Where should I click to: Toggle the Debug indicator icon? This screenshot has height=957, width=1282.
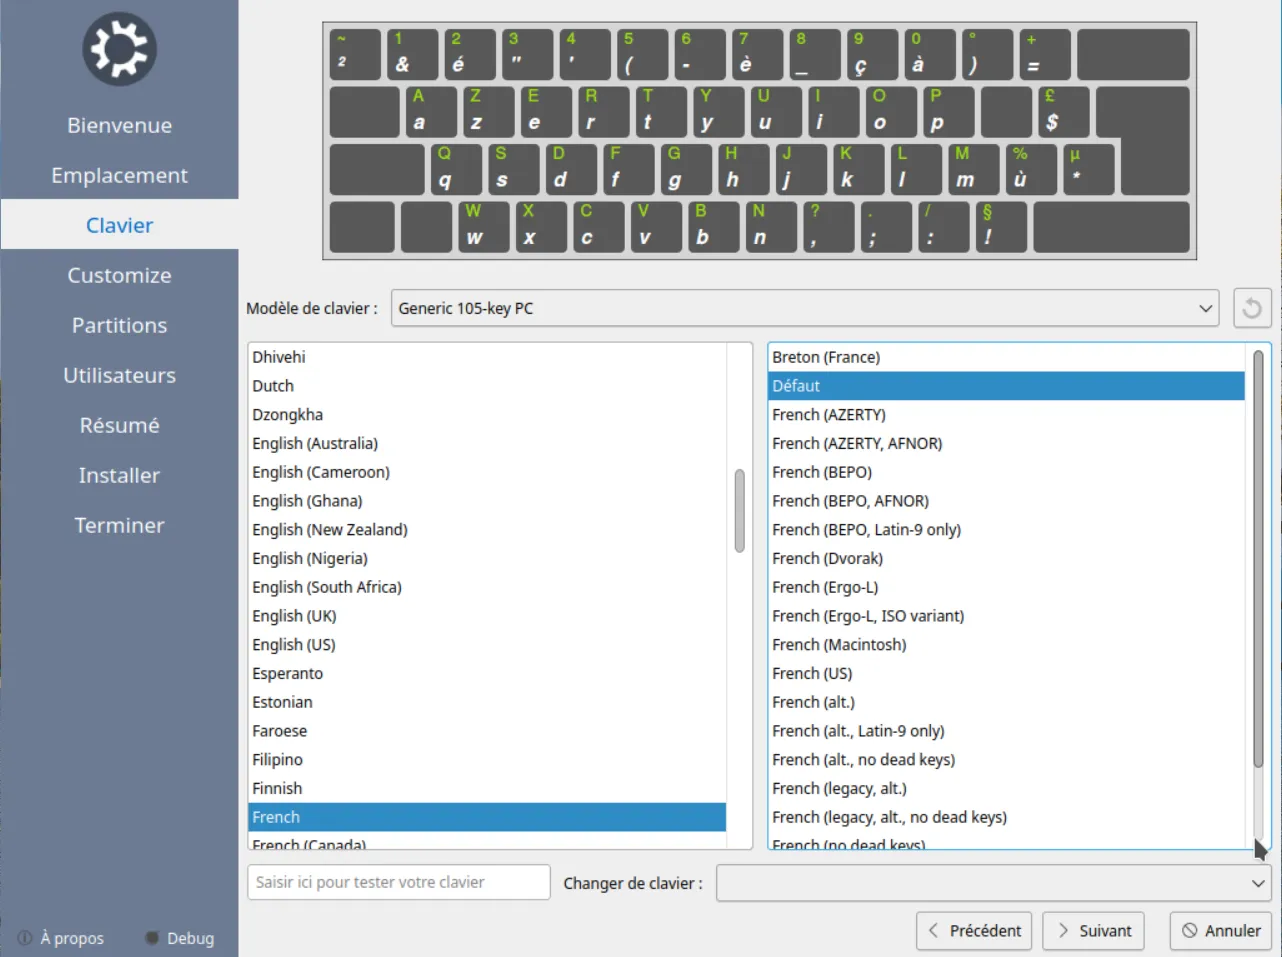coord(152,938)
